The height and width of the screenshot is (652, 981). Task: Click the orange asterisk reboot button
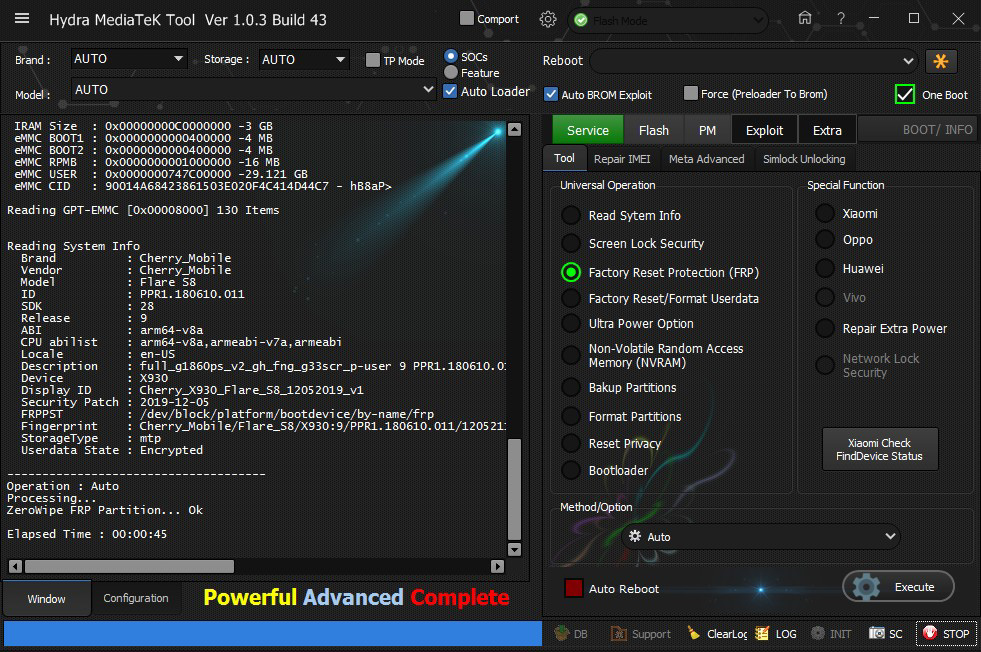point(941,61)
